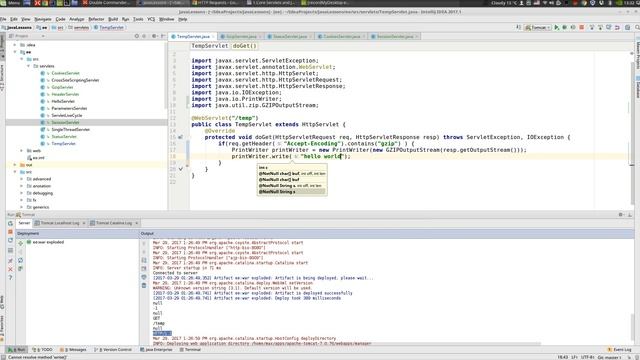
Task: Open Menu button in OS top panel
Action: [x=11, y=3]
